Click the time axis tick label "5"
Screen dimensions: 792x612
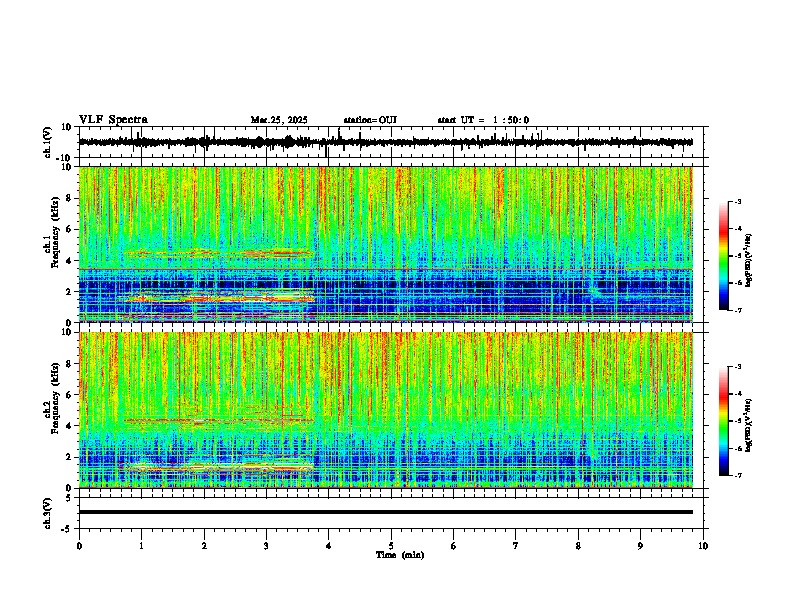[x=391, y=546]
